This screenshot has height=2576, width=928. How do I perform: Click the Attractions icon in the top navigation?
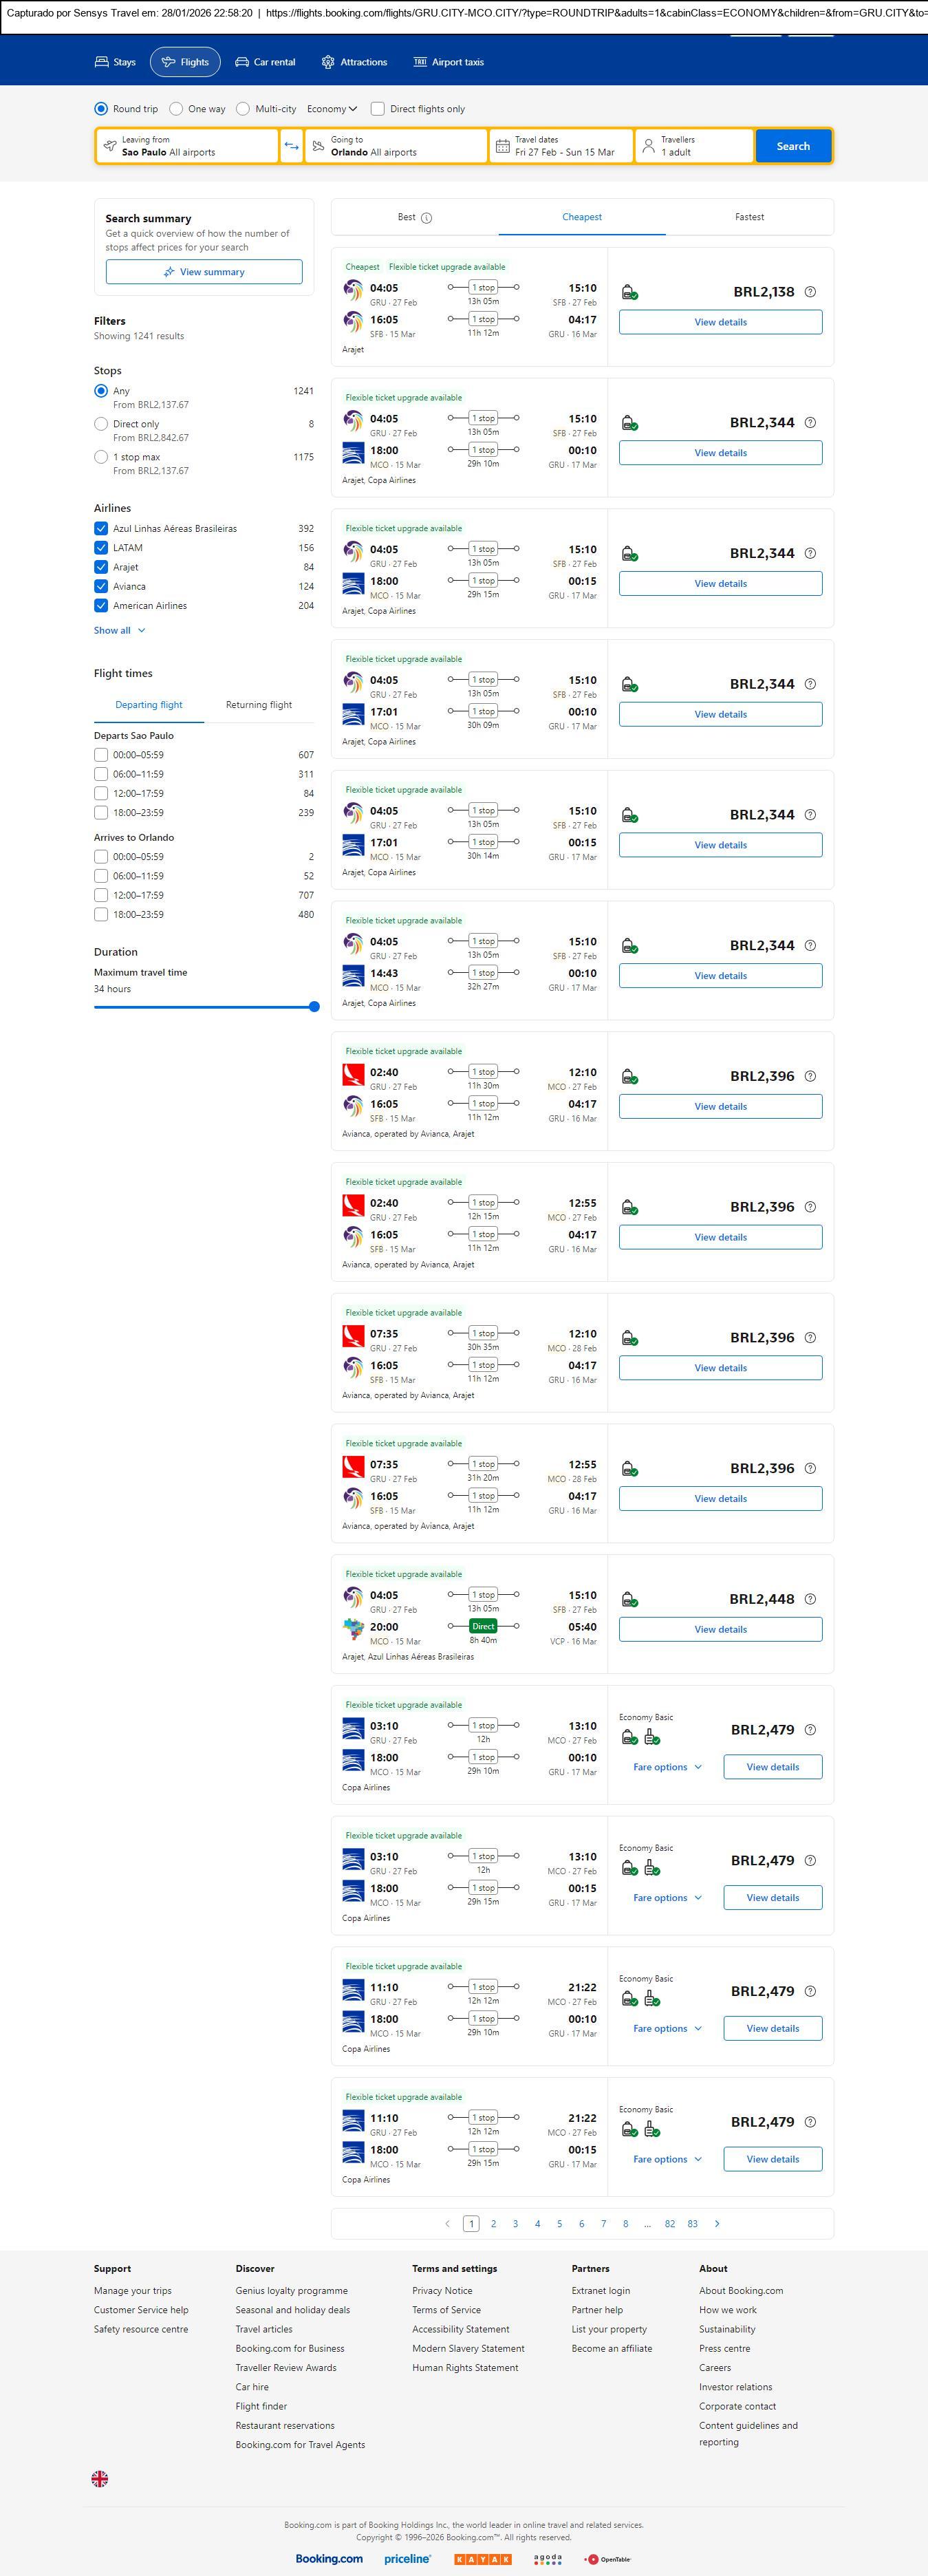(328, 62)
